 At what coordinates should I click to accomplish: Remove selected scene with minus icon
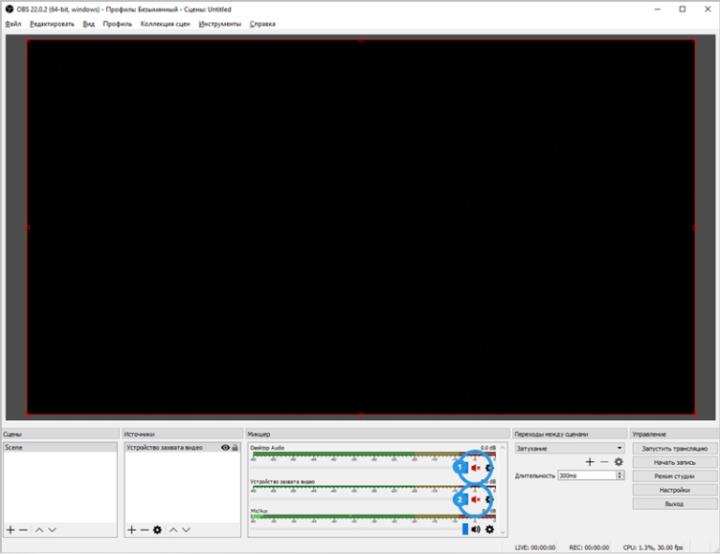click(23, 530)
